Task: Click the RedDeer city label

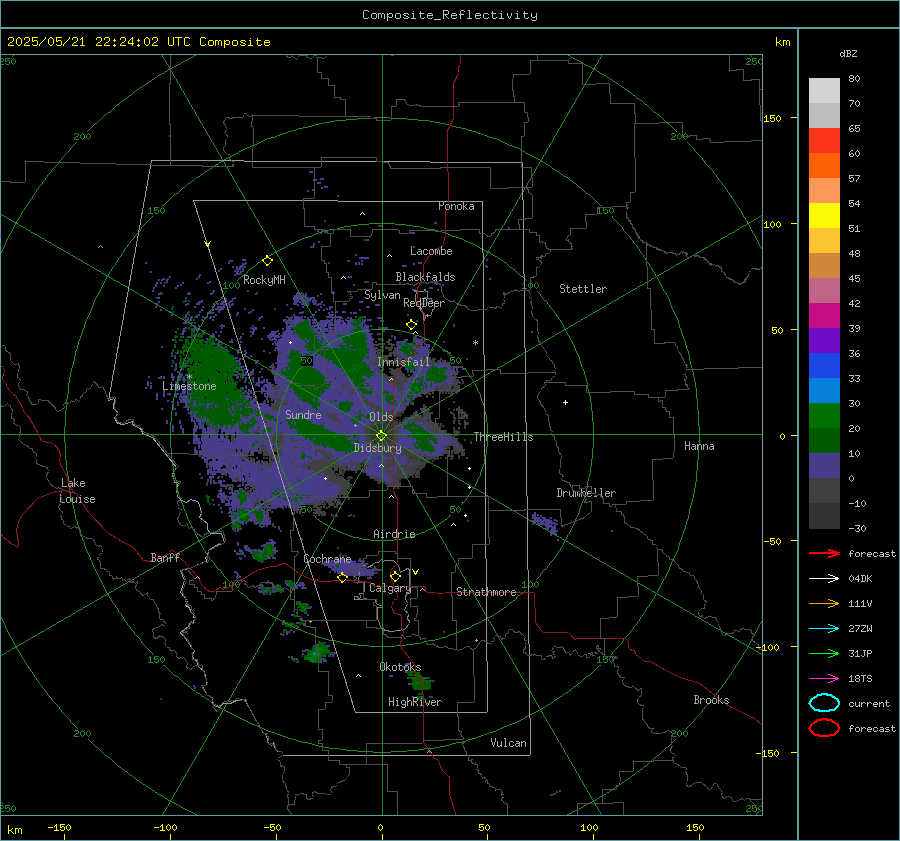Action: point(424,303)
